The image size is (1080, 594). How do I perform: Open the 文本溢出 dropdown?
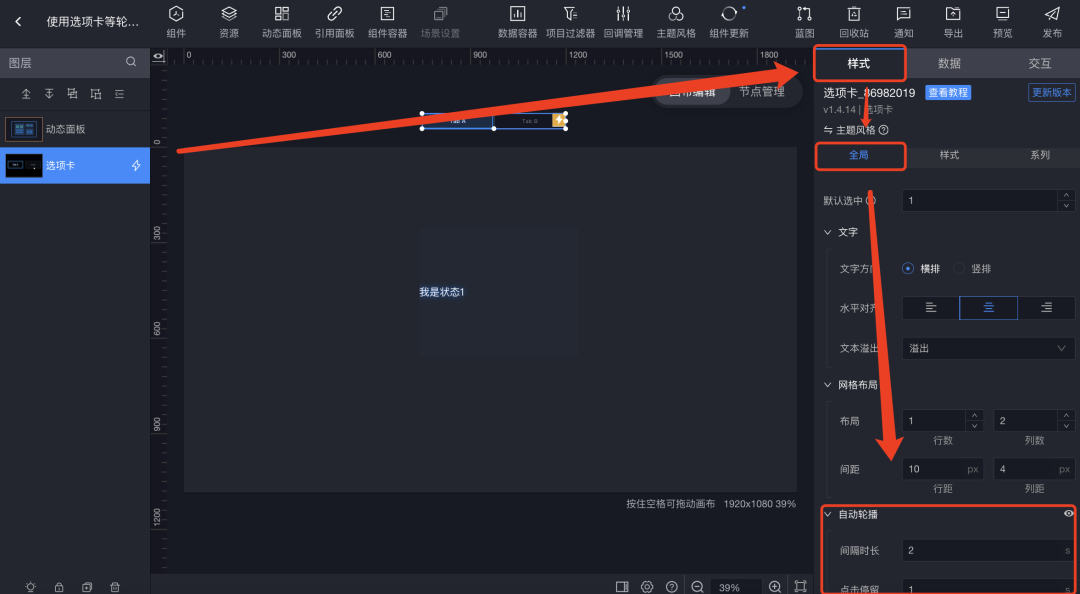[x=988, y=349]
